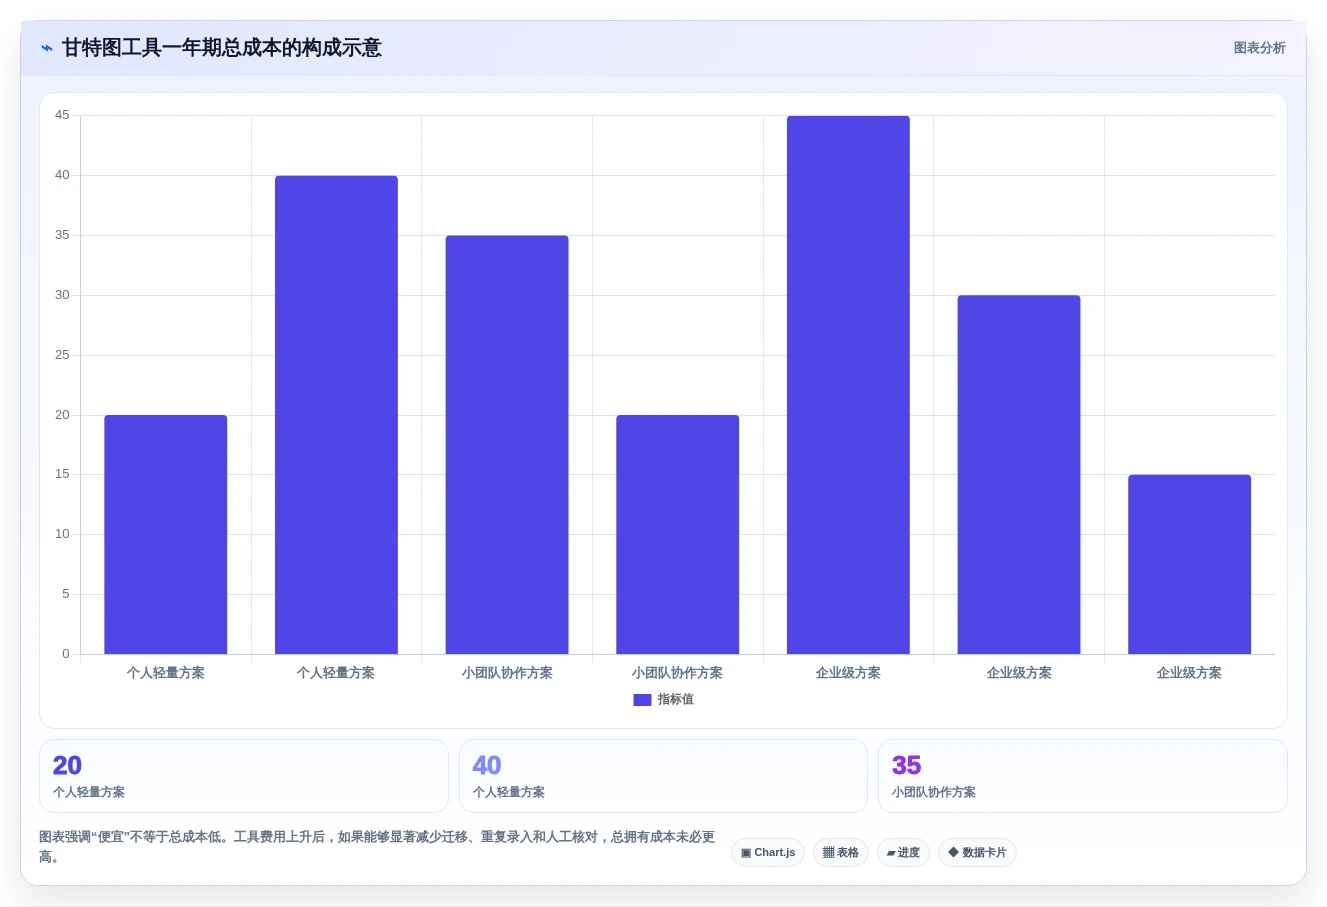
Task: Click the y-axis label 45
Action: [x=62, y=116]
